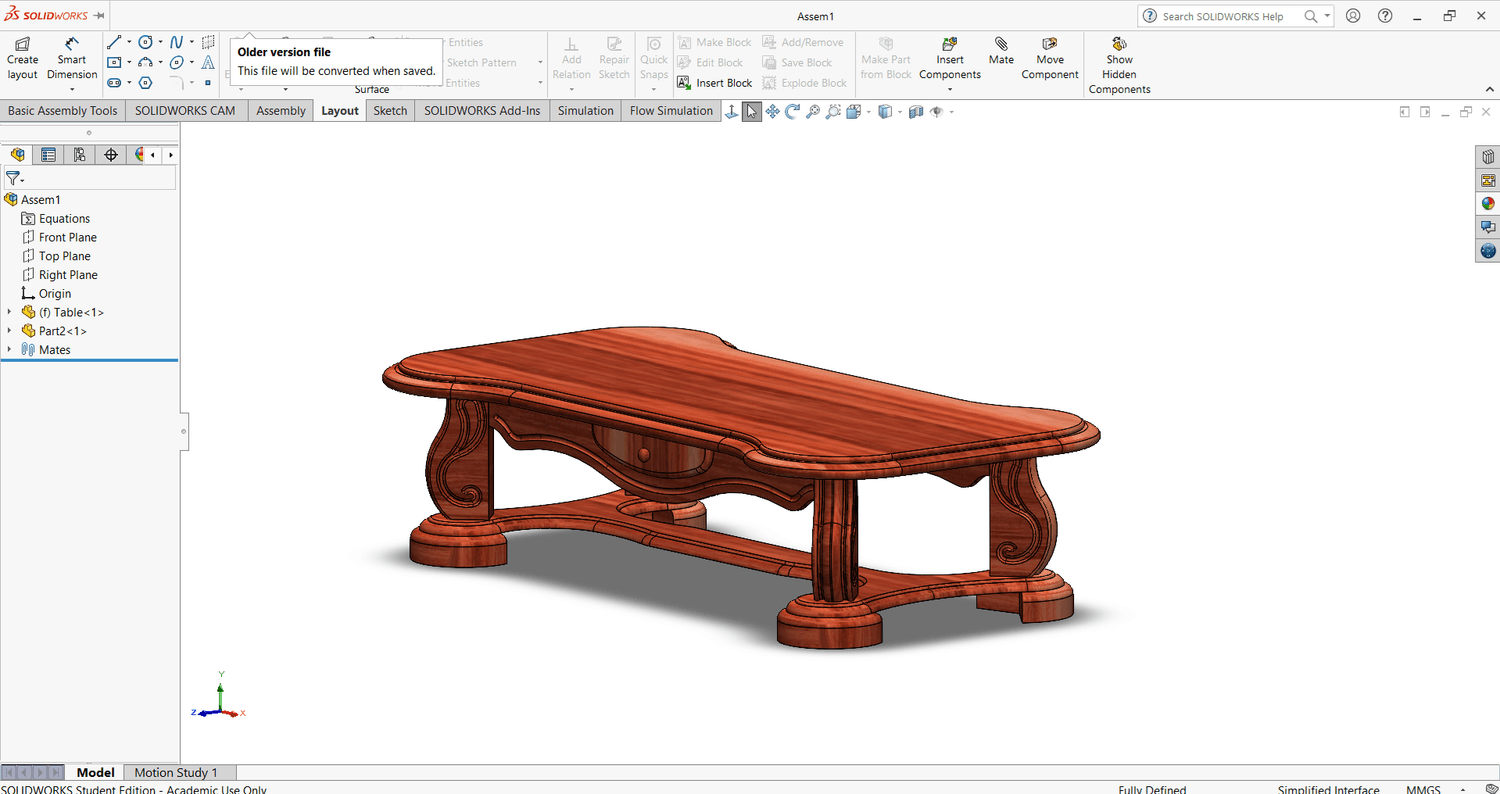
Task: Toggle the pushpin beside SOLIDWORKS logo
Action: (99, 16)
